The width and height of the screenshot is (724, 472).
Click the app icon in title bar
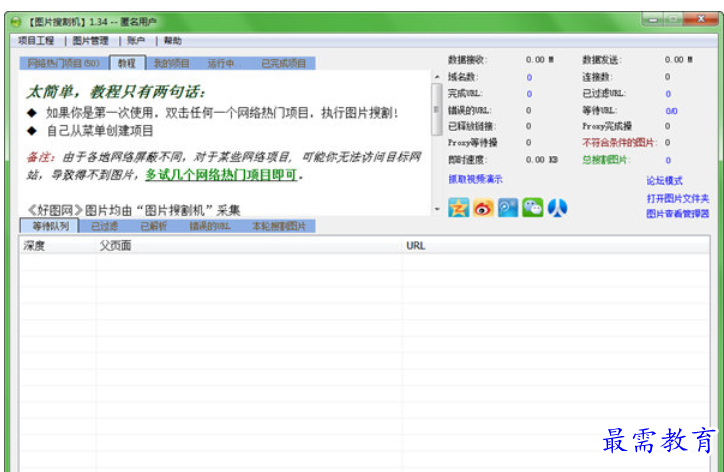click(16, 21)
